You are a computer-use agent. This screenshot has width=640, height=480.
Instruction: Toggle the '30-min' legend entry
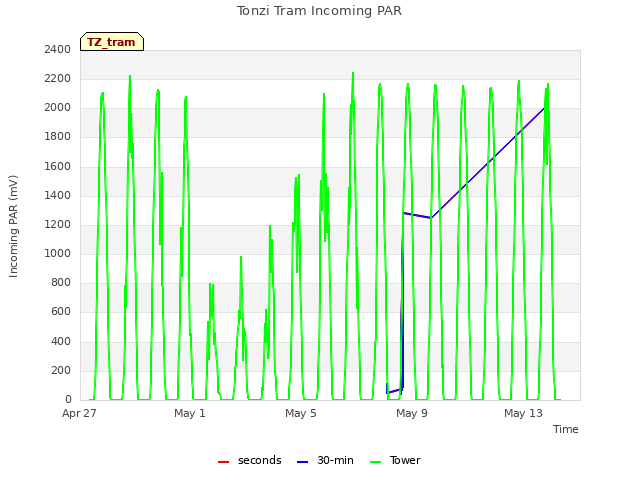(325, 460)
